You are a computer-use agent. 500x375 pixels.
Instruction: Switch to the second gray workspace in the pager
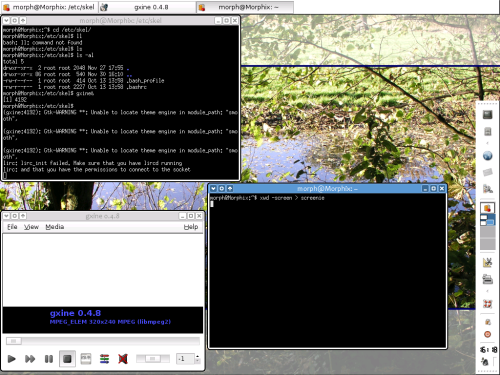pos(487,232)
